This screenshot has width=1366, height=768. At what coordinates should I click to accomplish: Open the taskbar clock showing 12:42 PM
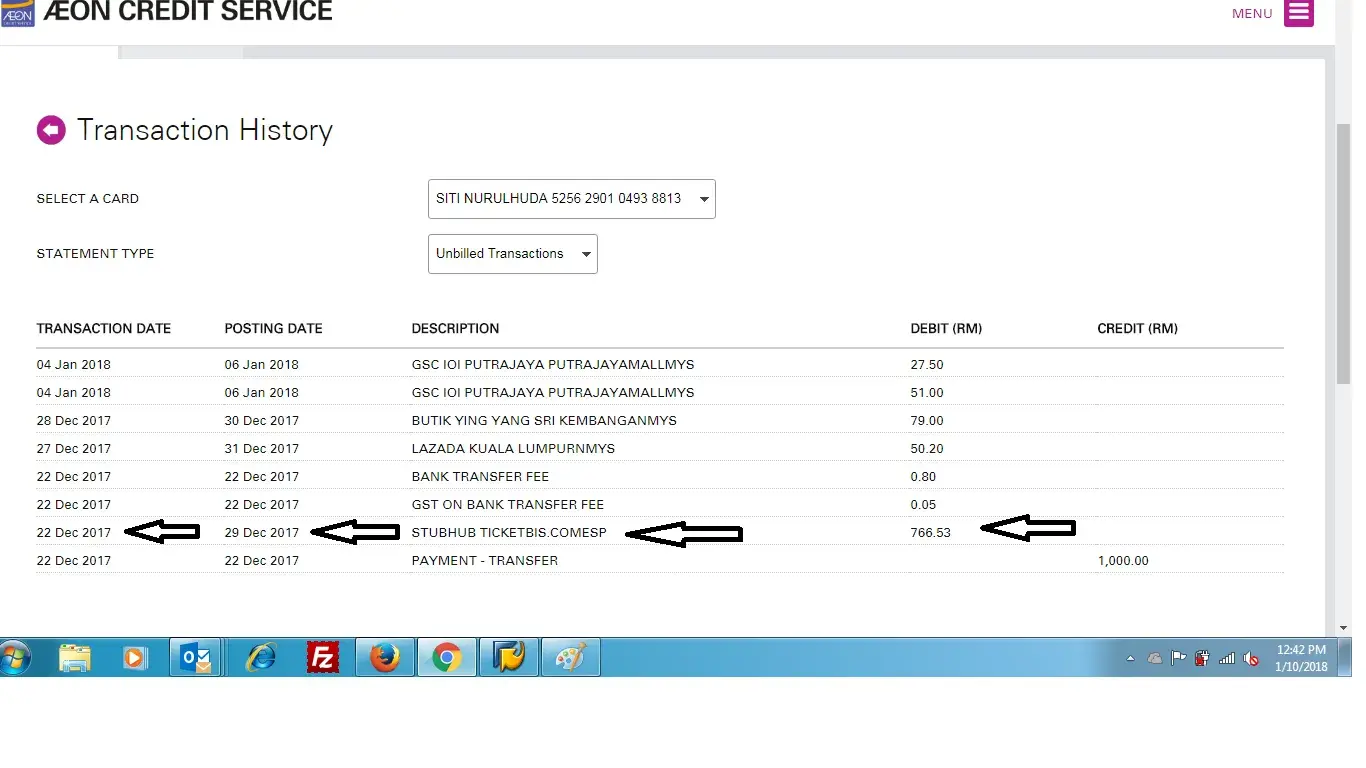tap(1301, 658)
